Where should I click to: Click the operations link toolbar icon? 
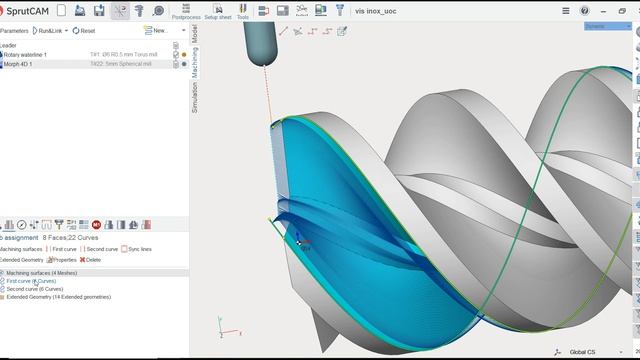(264, 11)
